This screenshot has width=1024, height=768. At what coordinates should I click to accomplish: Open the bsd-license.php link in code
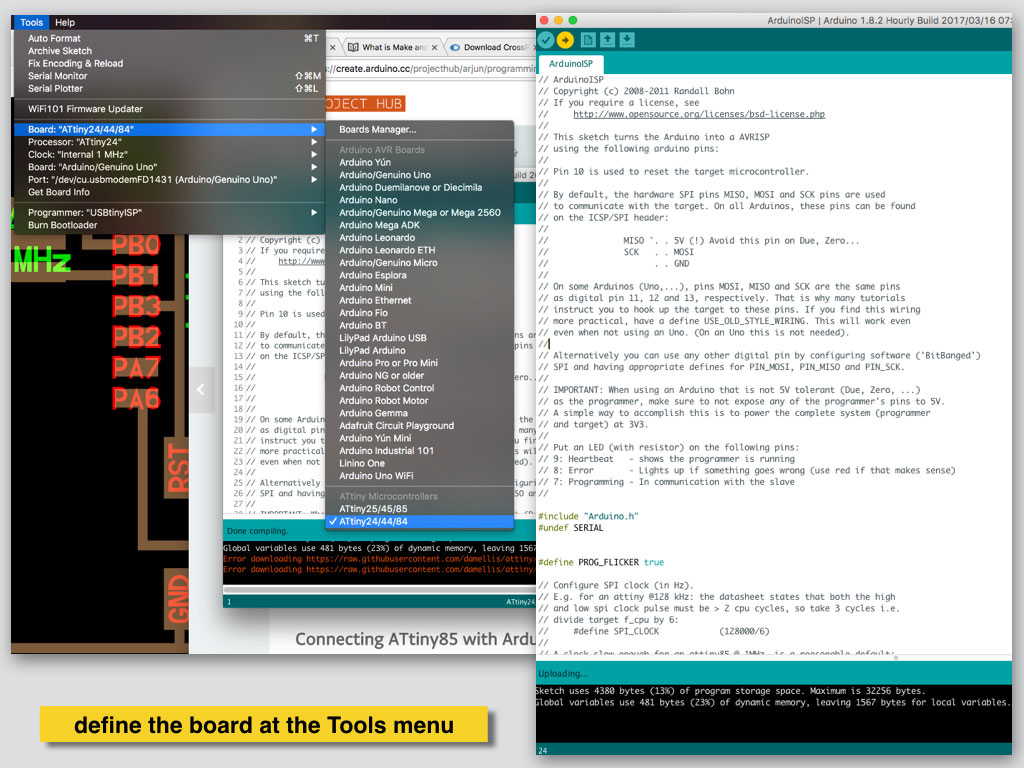699,114
